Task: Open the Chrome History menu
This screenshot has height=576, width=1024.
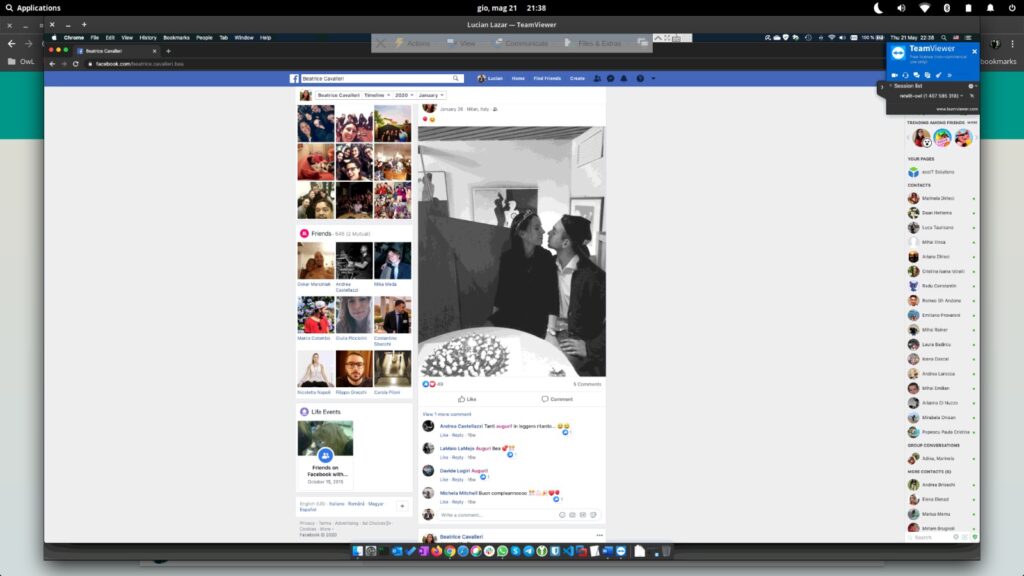Action: tap(148, 38)
